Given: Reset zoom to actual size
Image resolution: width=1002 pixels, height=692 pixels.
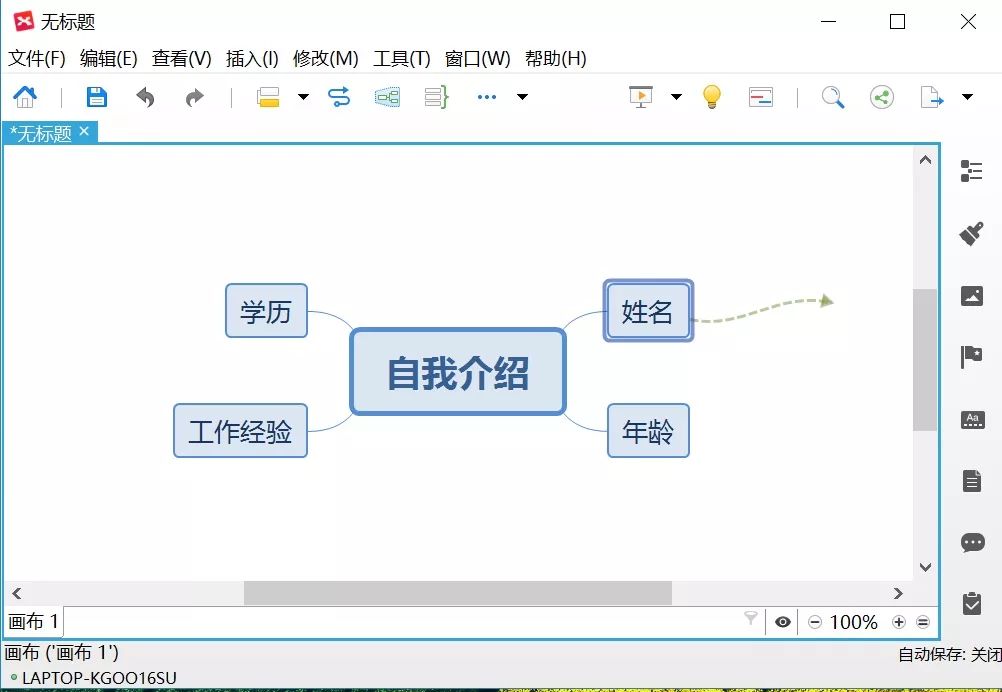Looking at the screenshot, I should pyautogui.click(x=923, y=622).
